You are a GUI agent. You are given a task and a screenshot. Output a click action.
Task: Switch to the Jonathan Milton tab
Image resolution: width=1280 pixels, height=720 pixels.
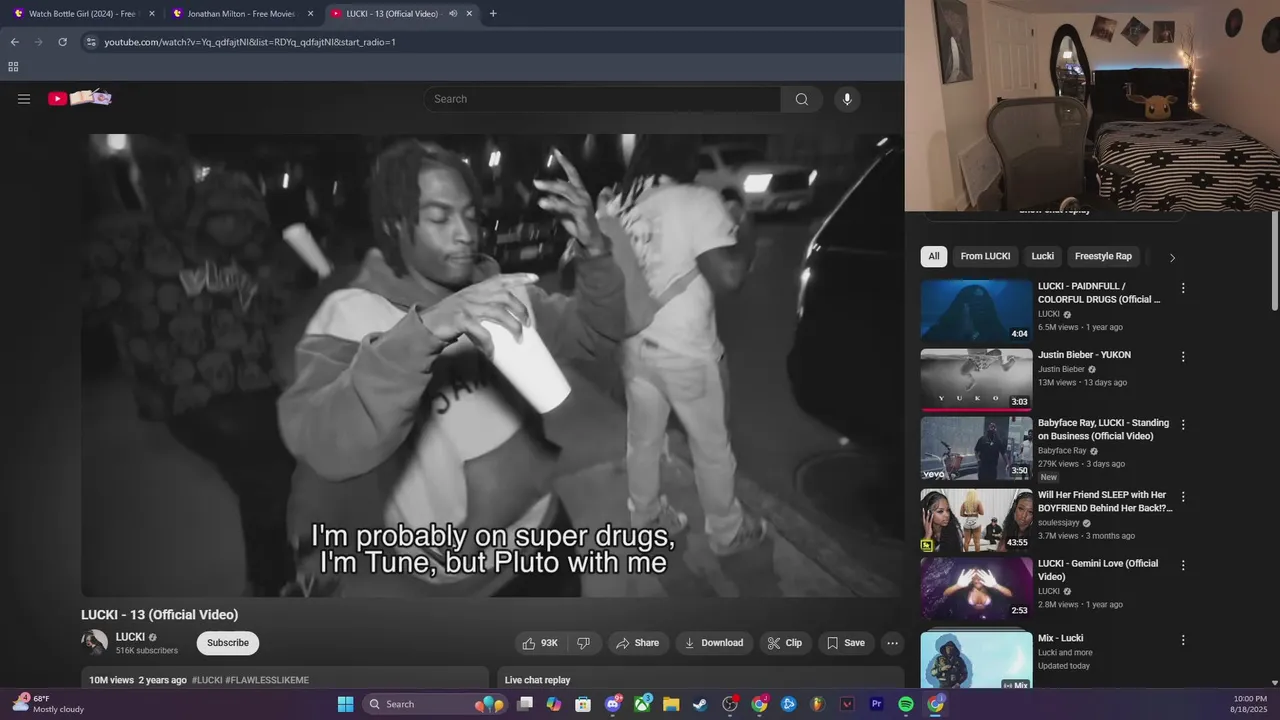(240, 14)
